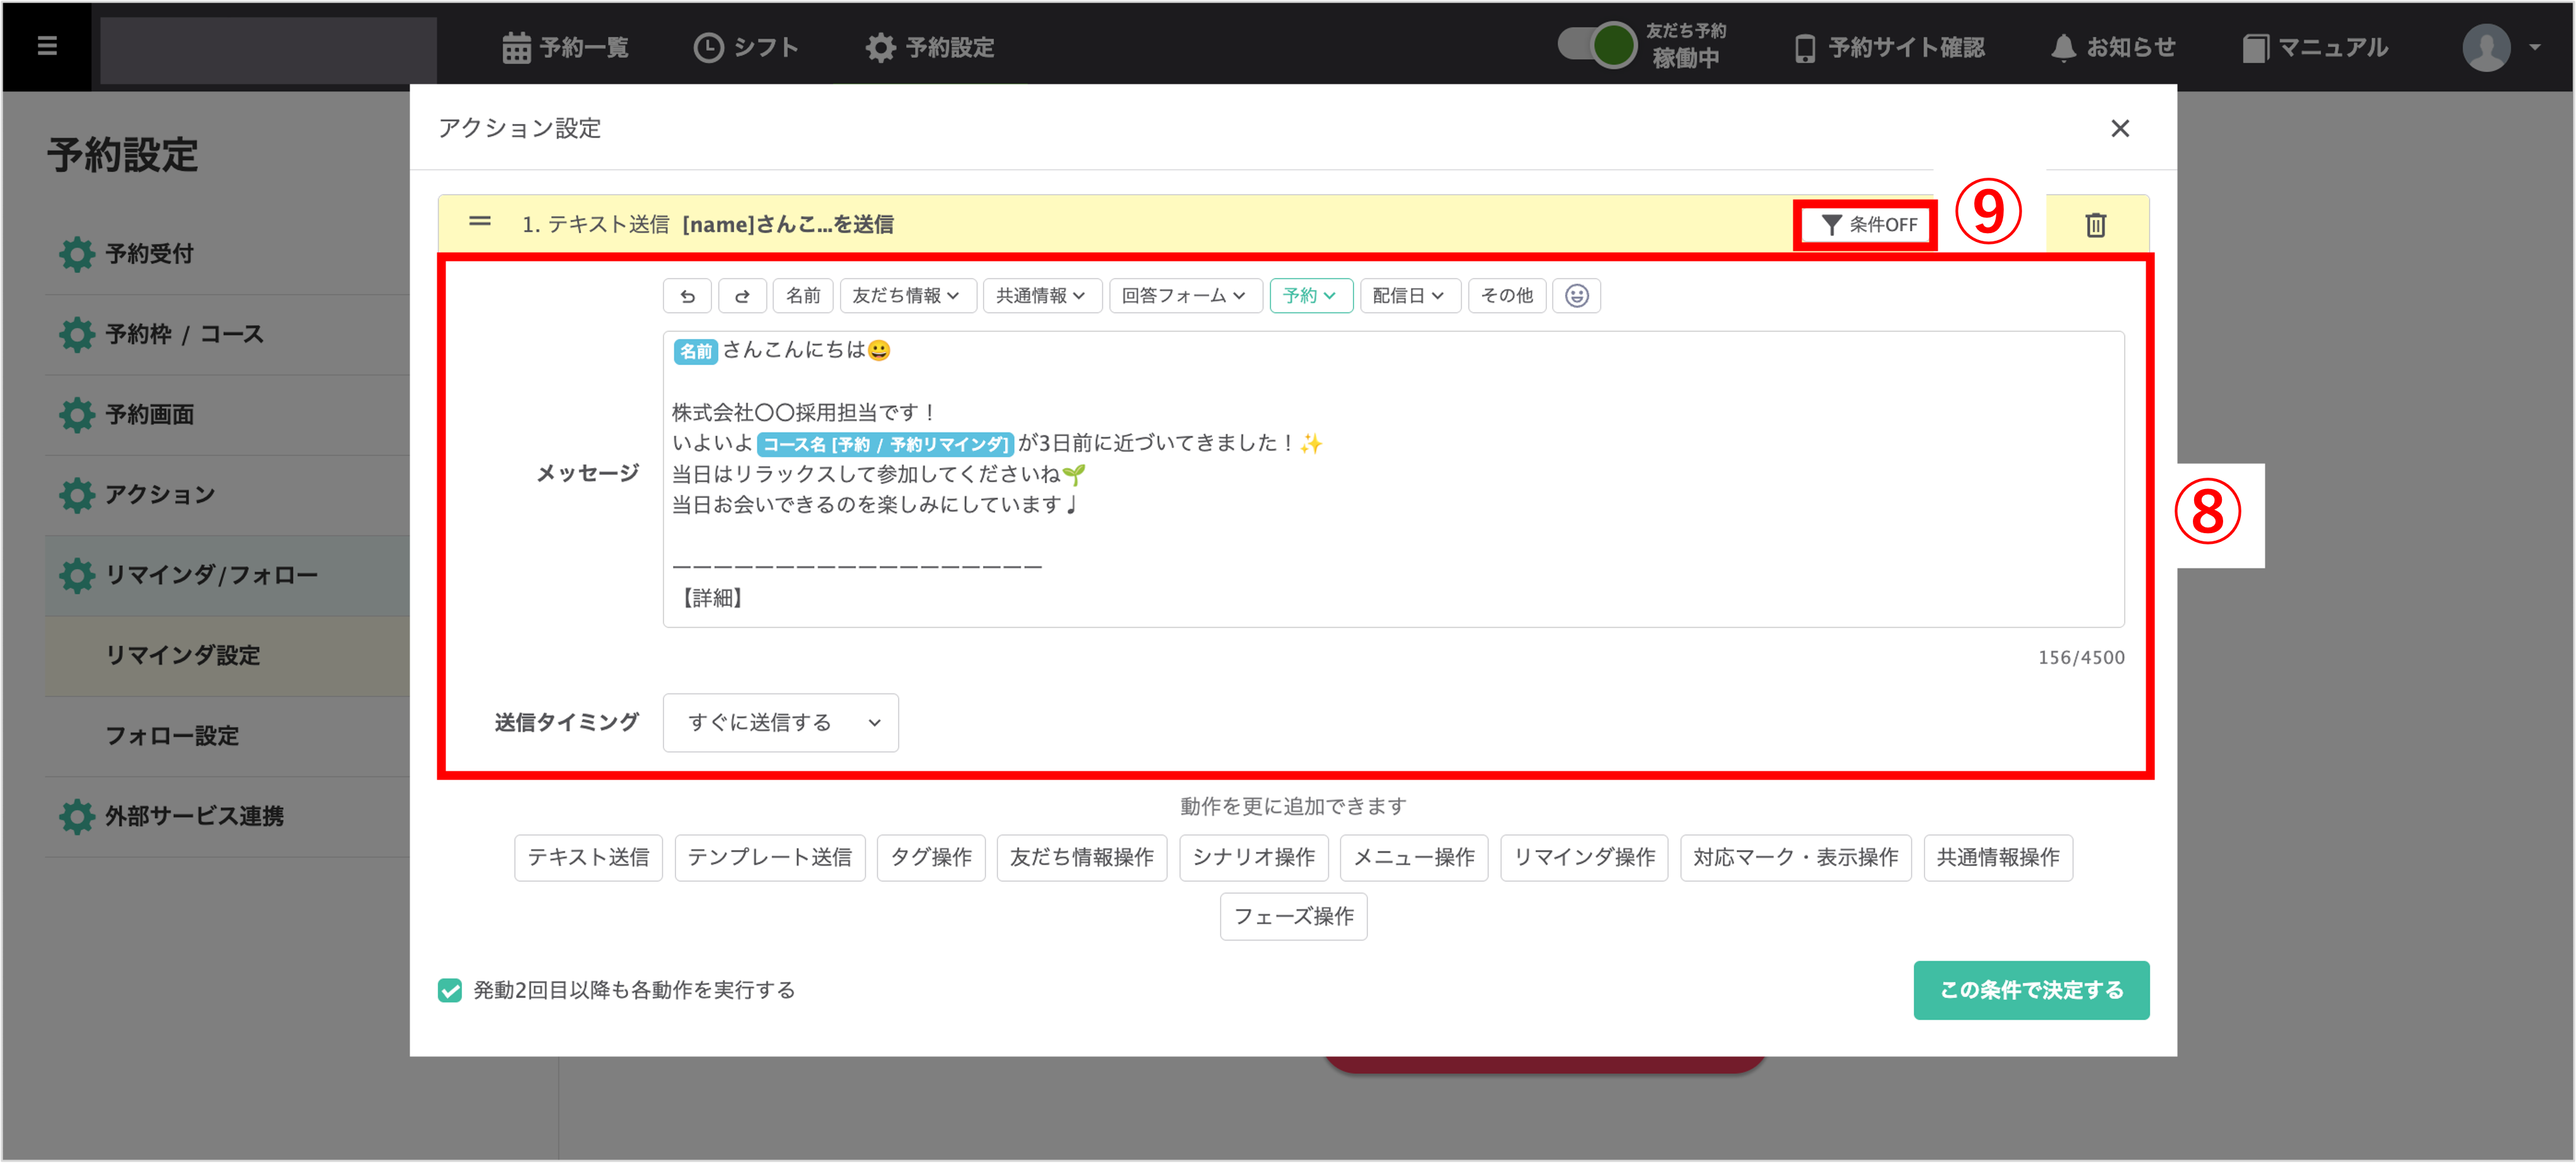Delete action with the trash can icon
This screenshot has width=2576, height=1164.
click(2095, 225)
